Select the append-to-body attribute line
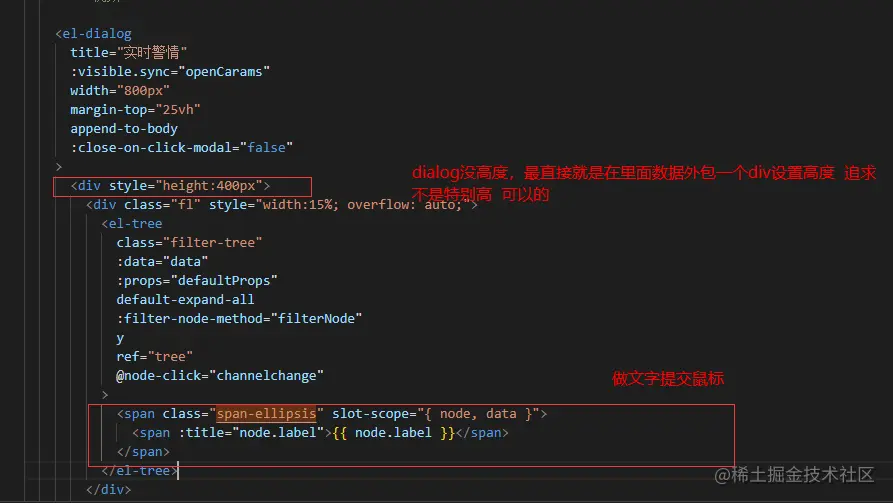Viewport: 893px width, 503px height. [124, 129]
